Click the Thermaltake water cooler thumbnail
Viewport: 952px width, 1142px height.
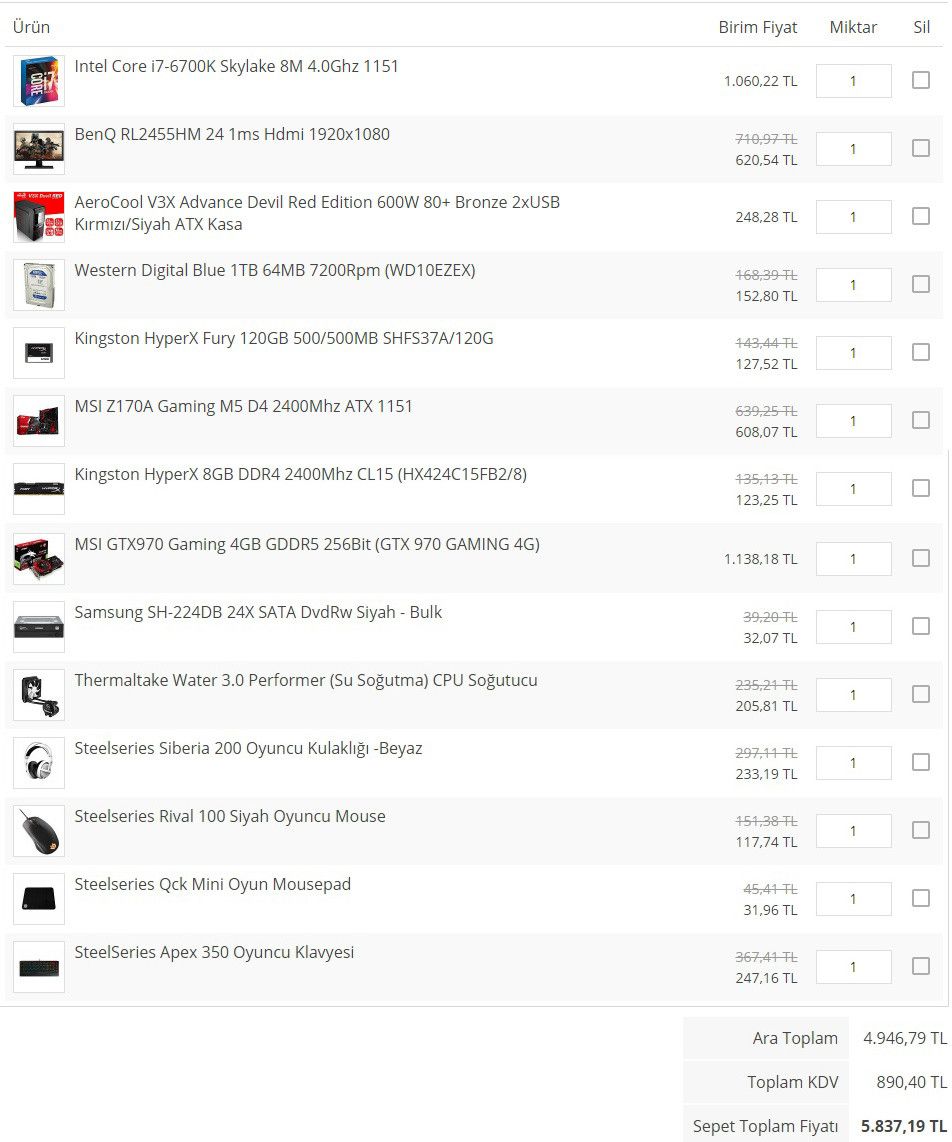39,695
